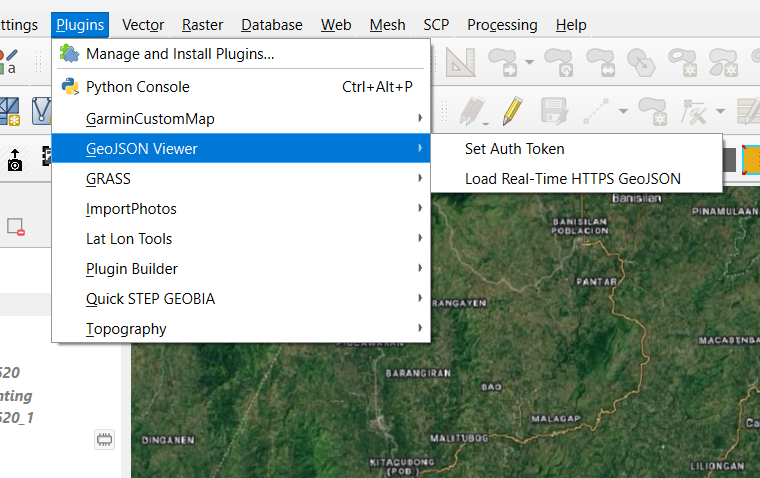Expand the Quick STEP GEOBIA submenu
Image resolution: width=760 pixels, height=478 pixels.
pyautogui.click(x=241, y=299)
